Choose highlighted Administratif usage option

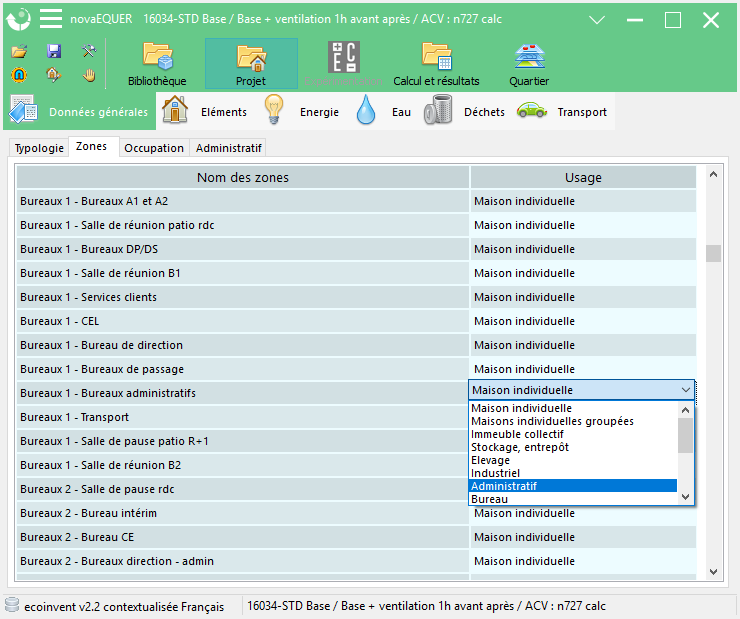click(x=573, y=486)
